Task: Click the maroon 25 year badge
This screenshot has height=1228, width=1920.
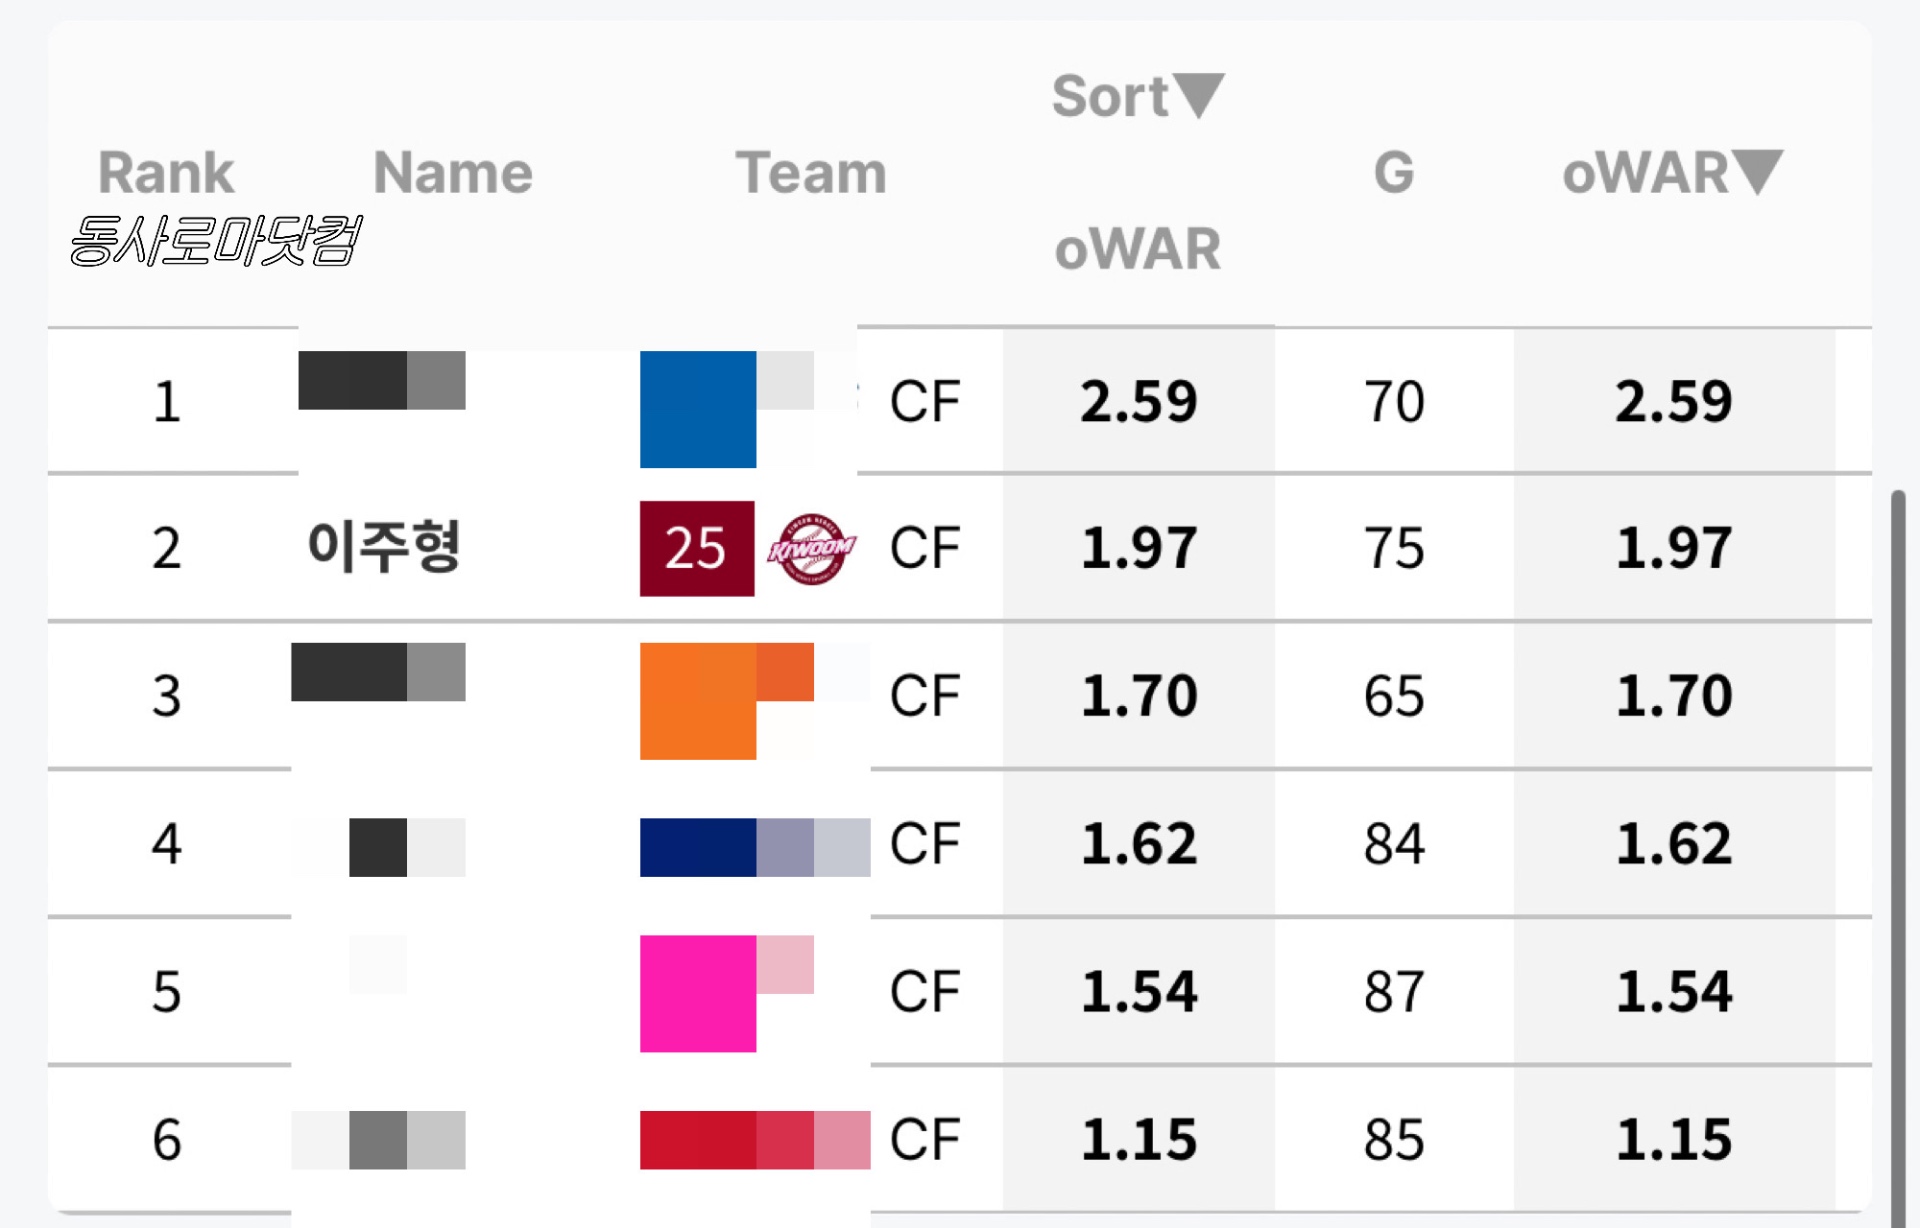Action: click(x=697, y=549)
